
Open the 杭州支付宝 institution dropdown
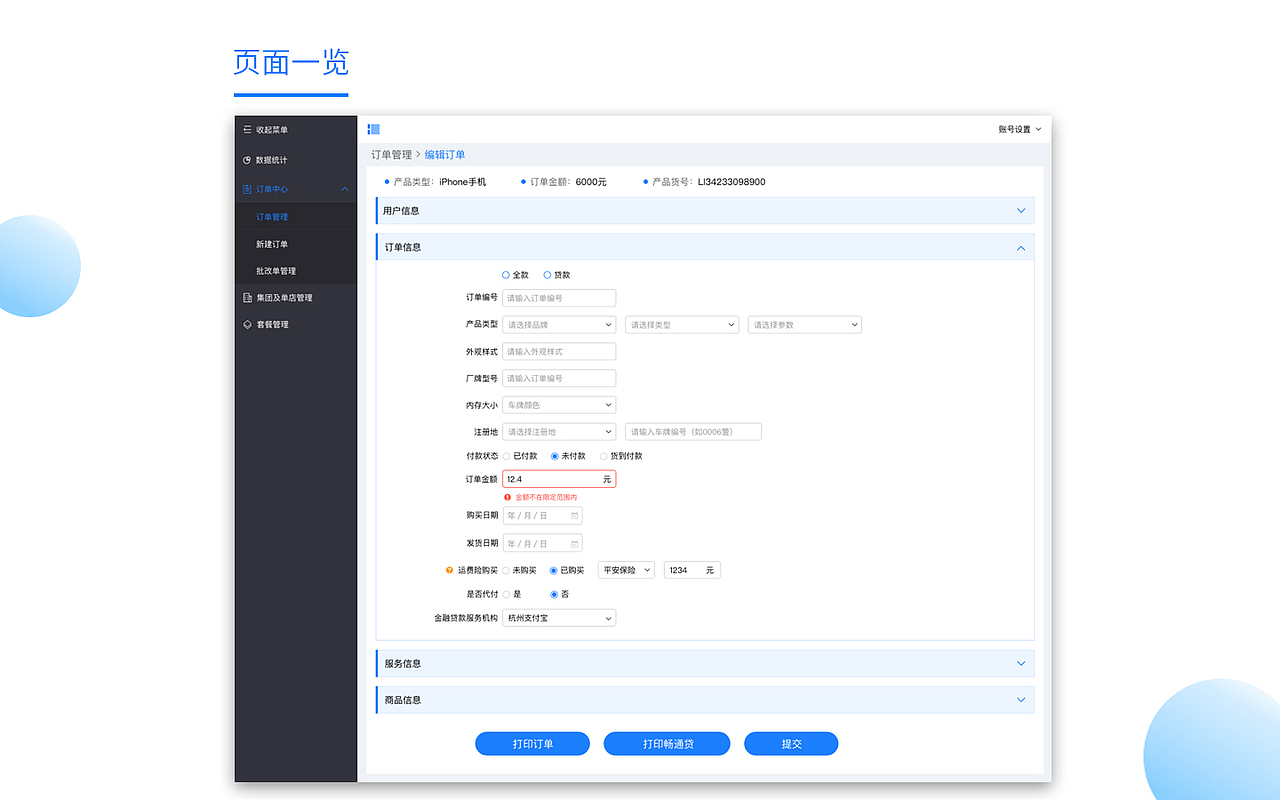coord(559,618)
